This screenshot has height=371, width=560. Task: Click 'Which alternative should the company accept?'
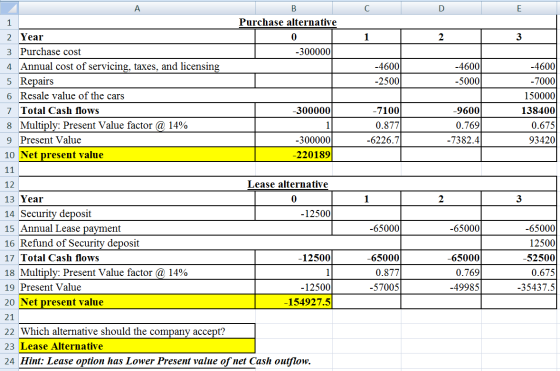tap(137, 331)
